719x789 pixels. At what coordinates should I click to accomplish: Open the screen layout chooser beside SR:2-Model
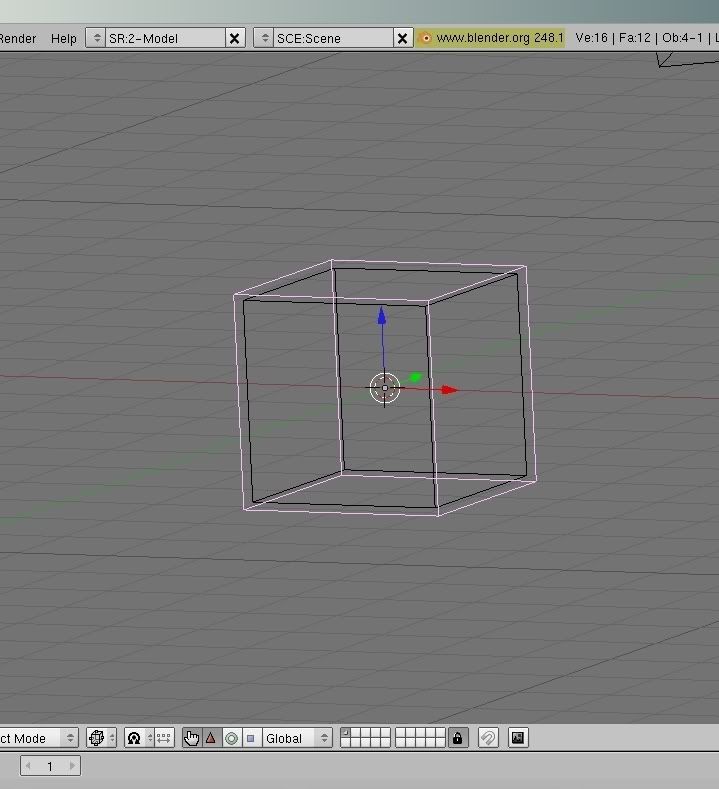tap(96, 38)
